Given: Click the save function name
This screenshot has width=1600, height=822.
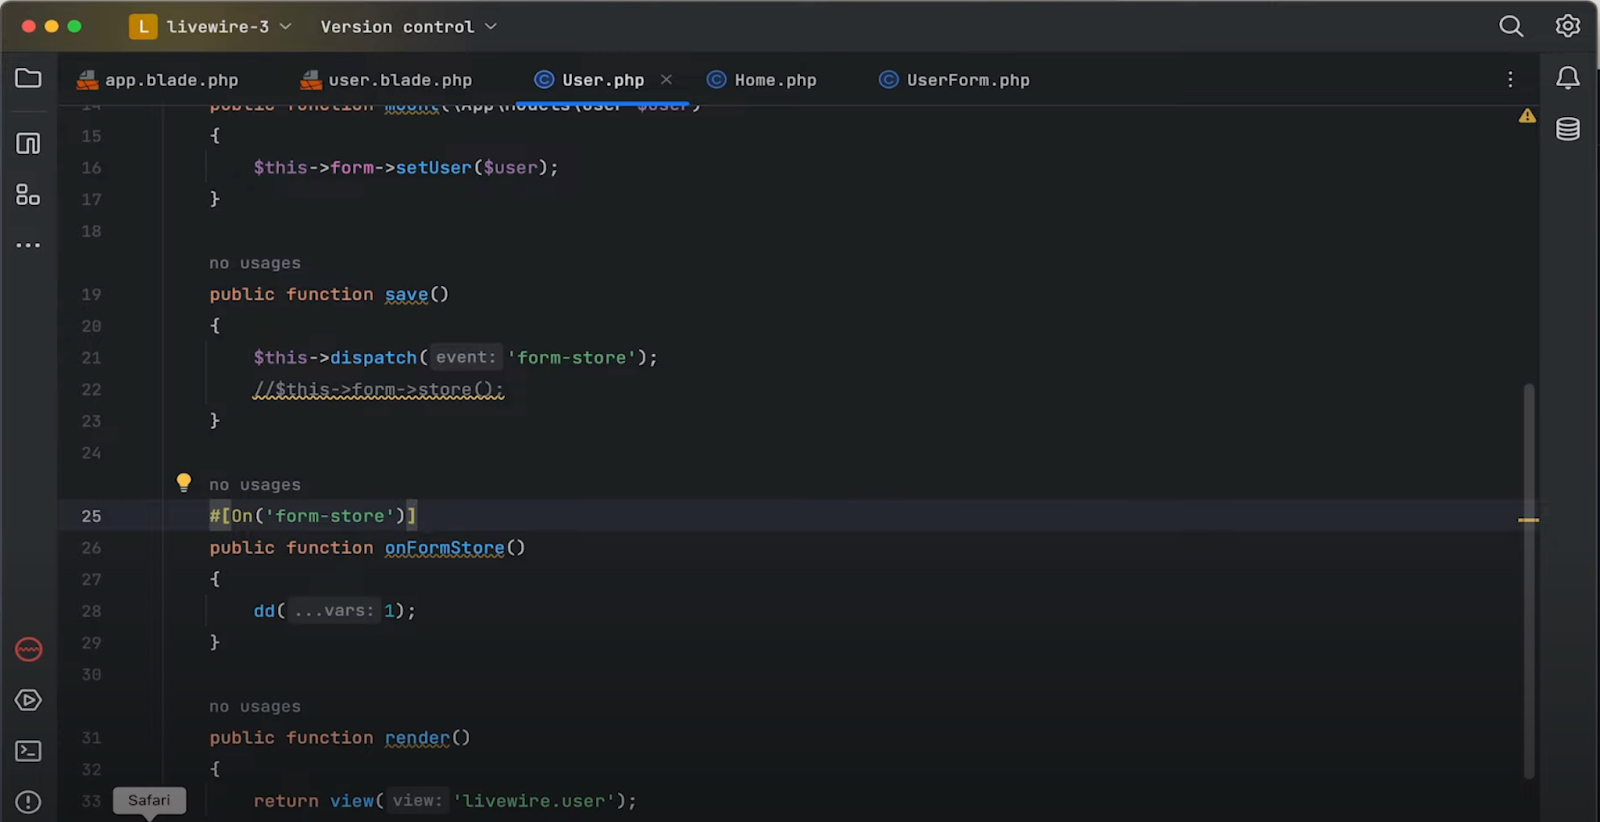Looking at the screenshot, I should [406, 294].
